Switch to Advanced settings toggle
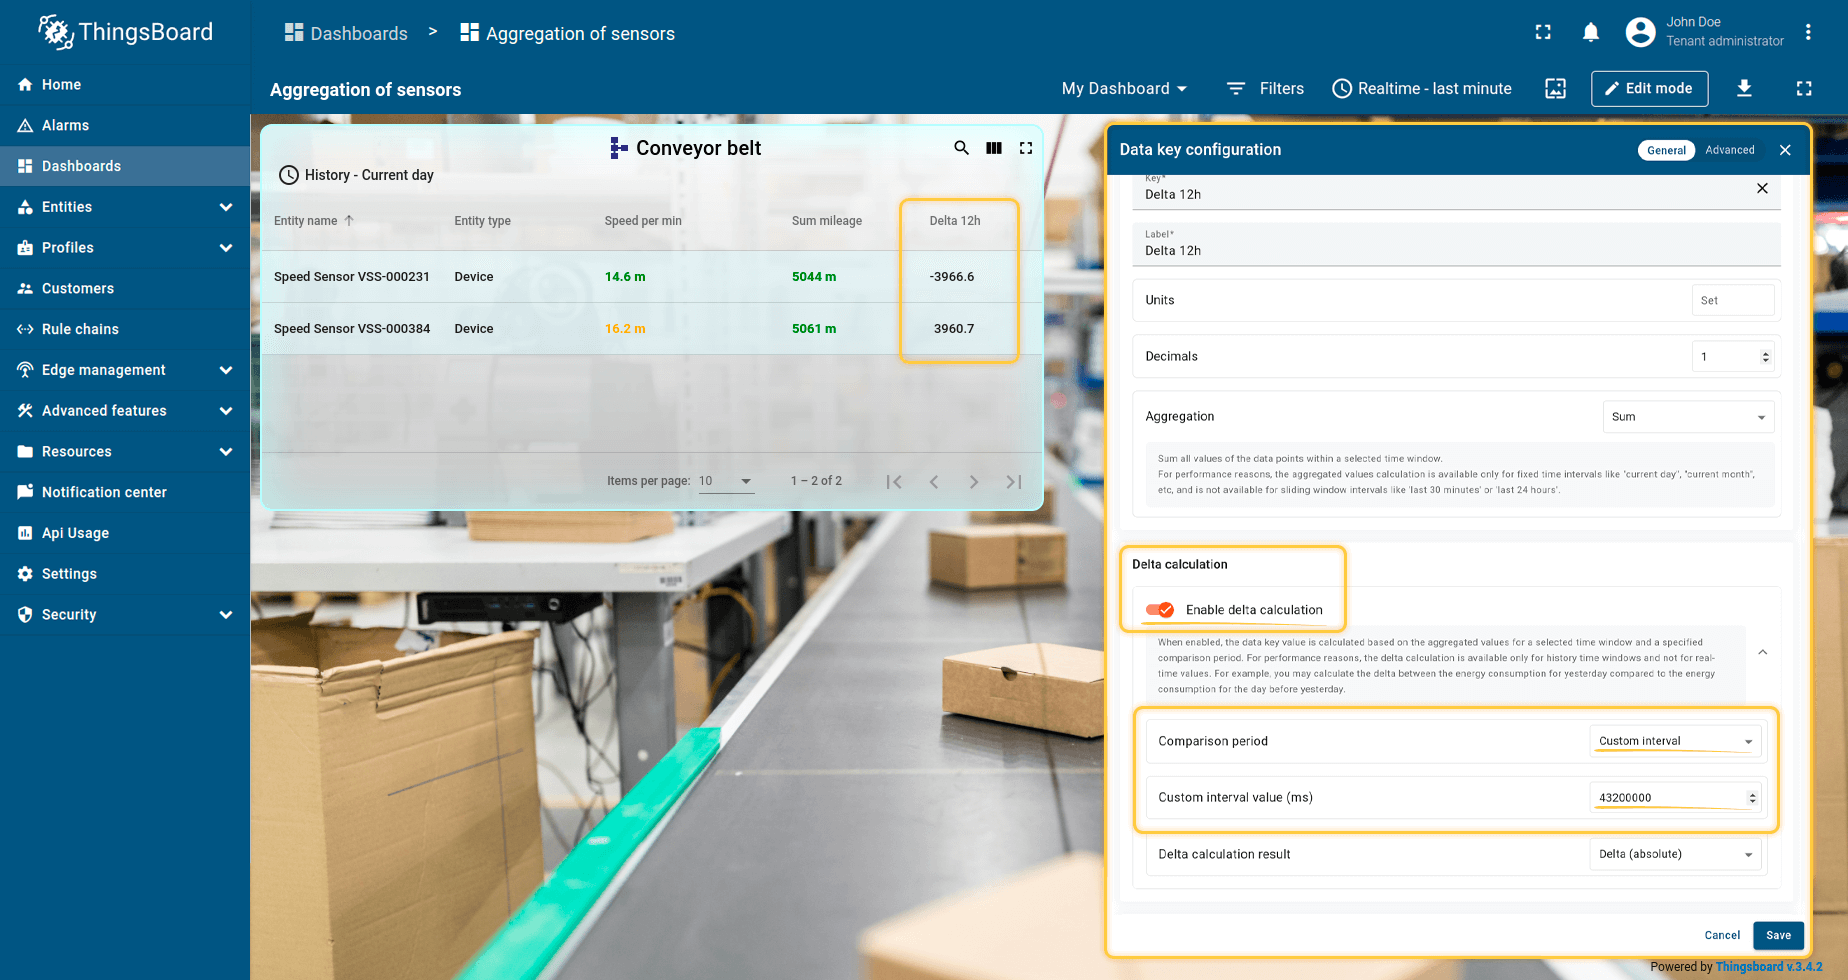 [x=1730, y=150]
